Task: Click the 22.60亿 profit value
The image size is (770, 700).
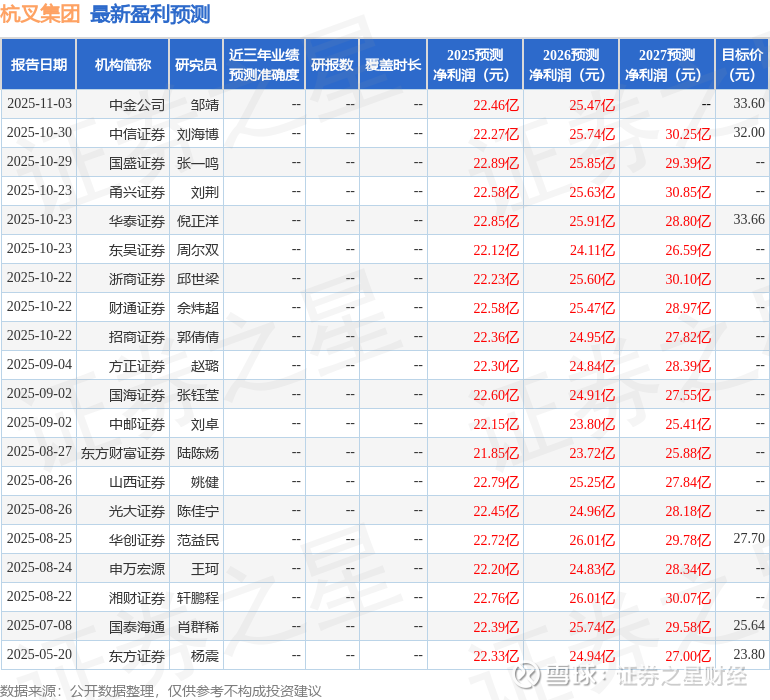Action: point(496,394)
